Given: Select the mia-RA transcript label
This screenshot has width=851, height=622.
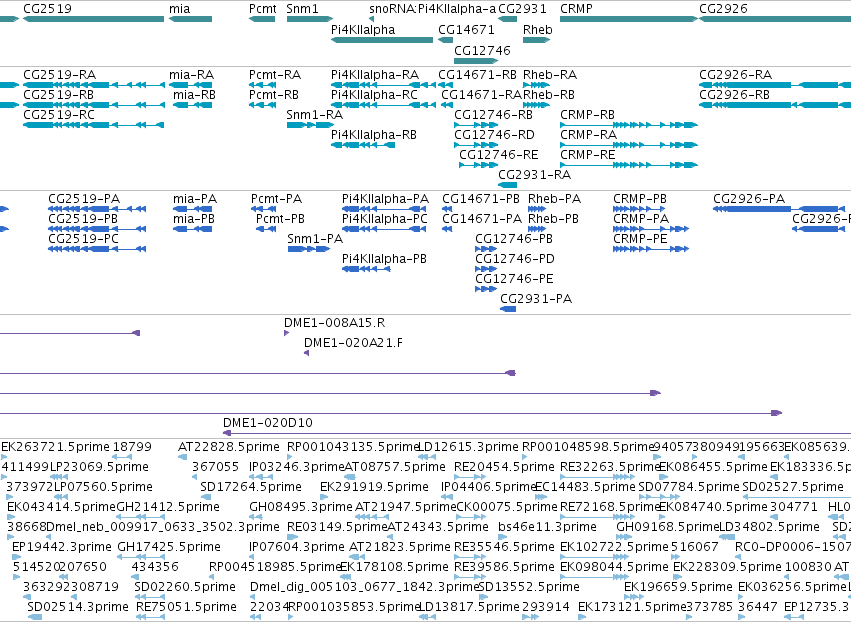Looking at the screenshot, I should [x=192, y=74].
